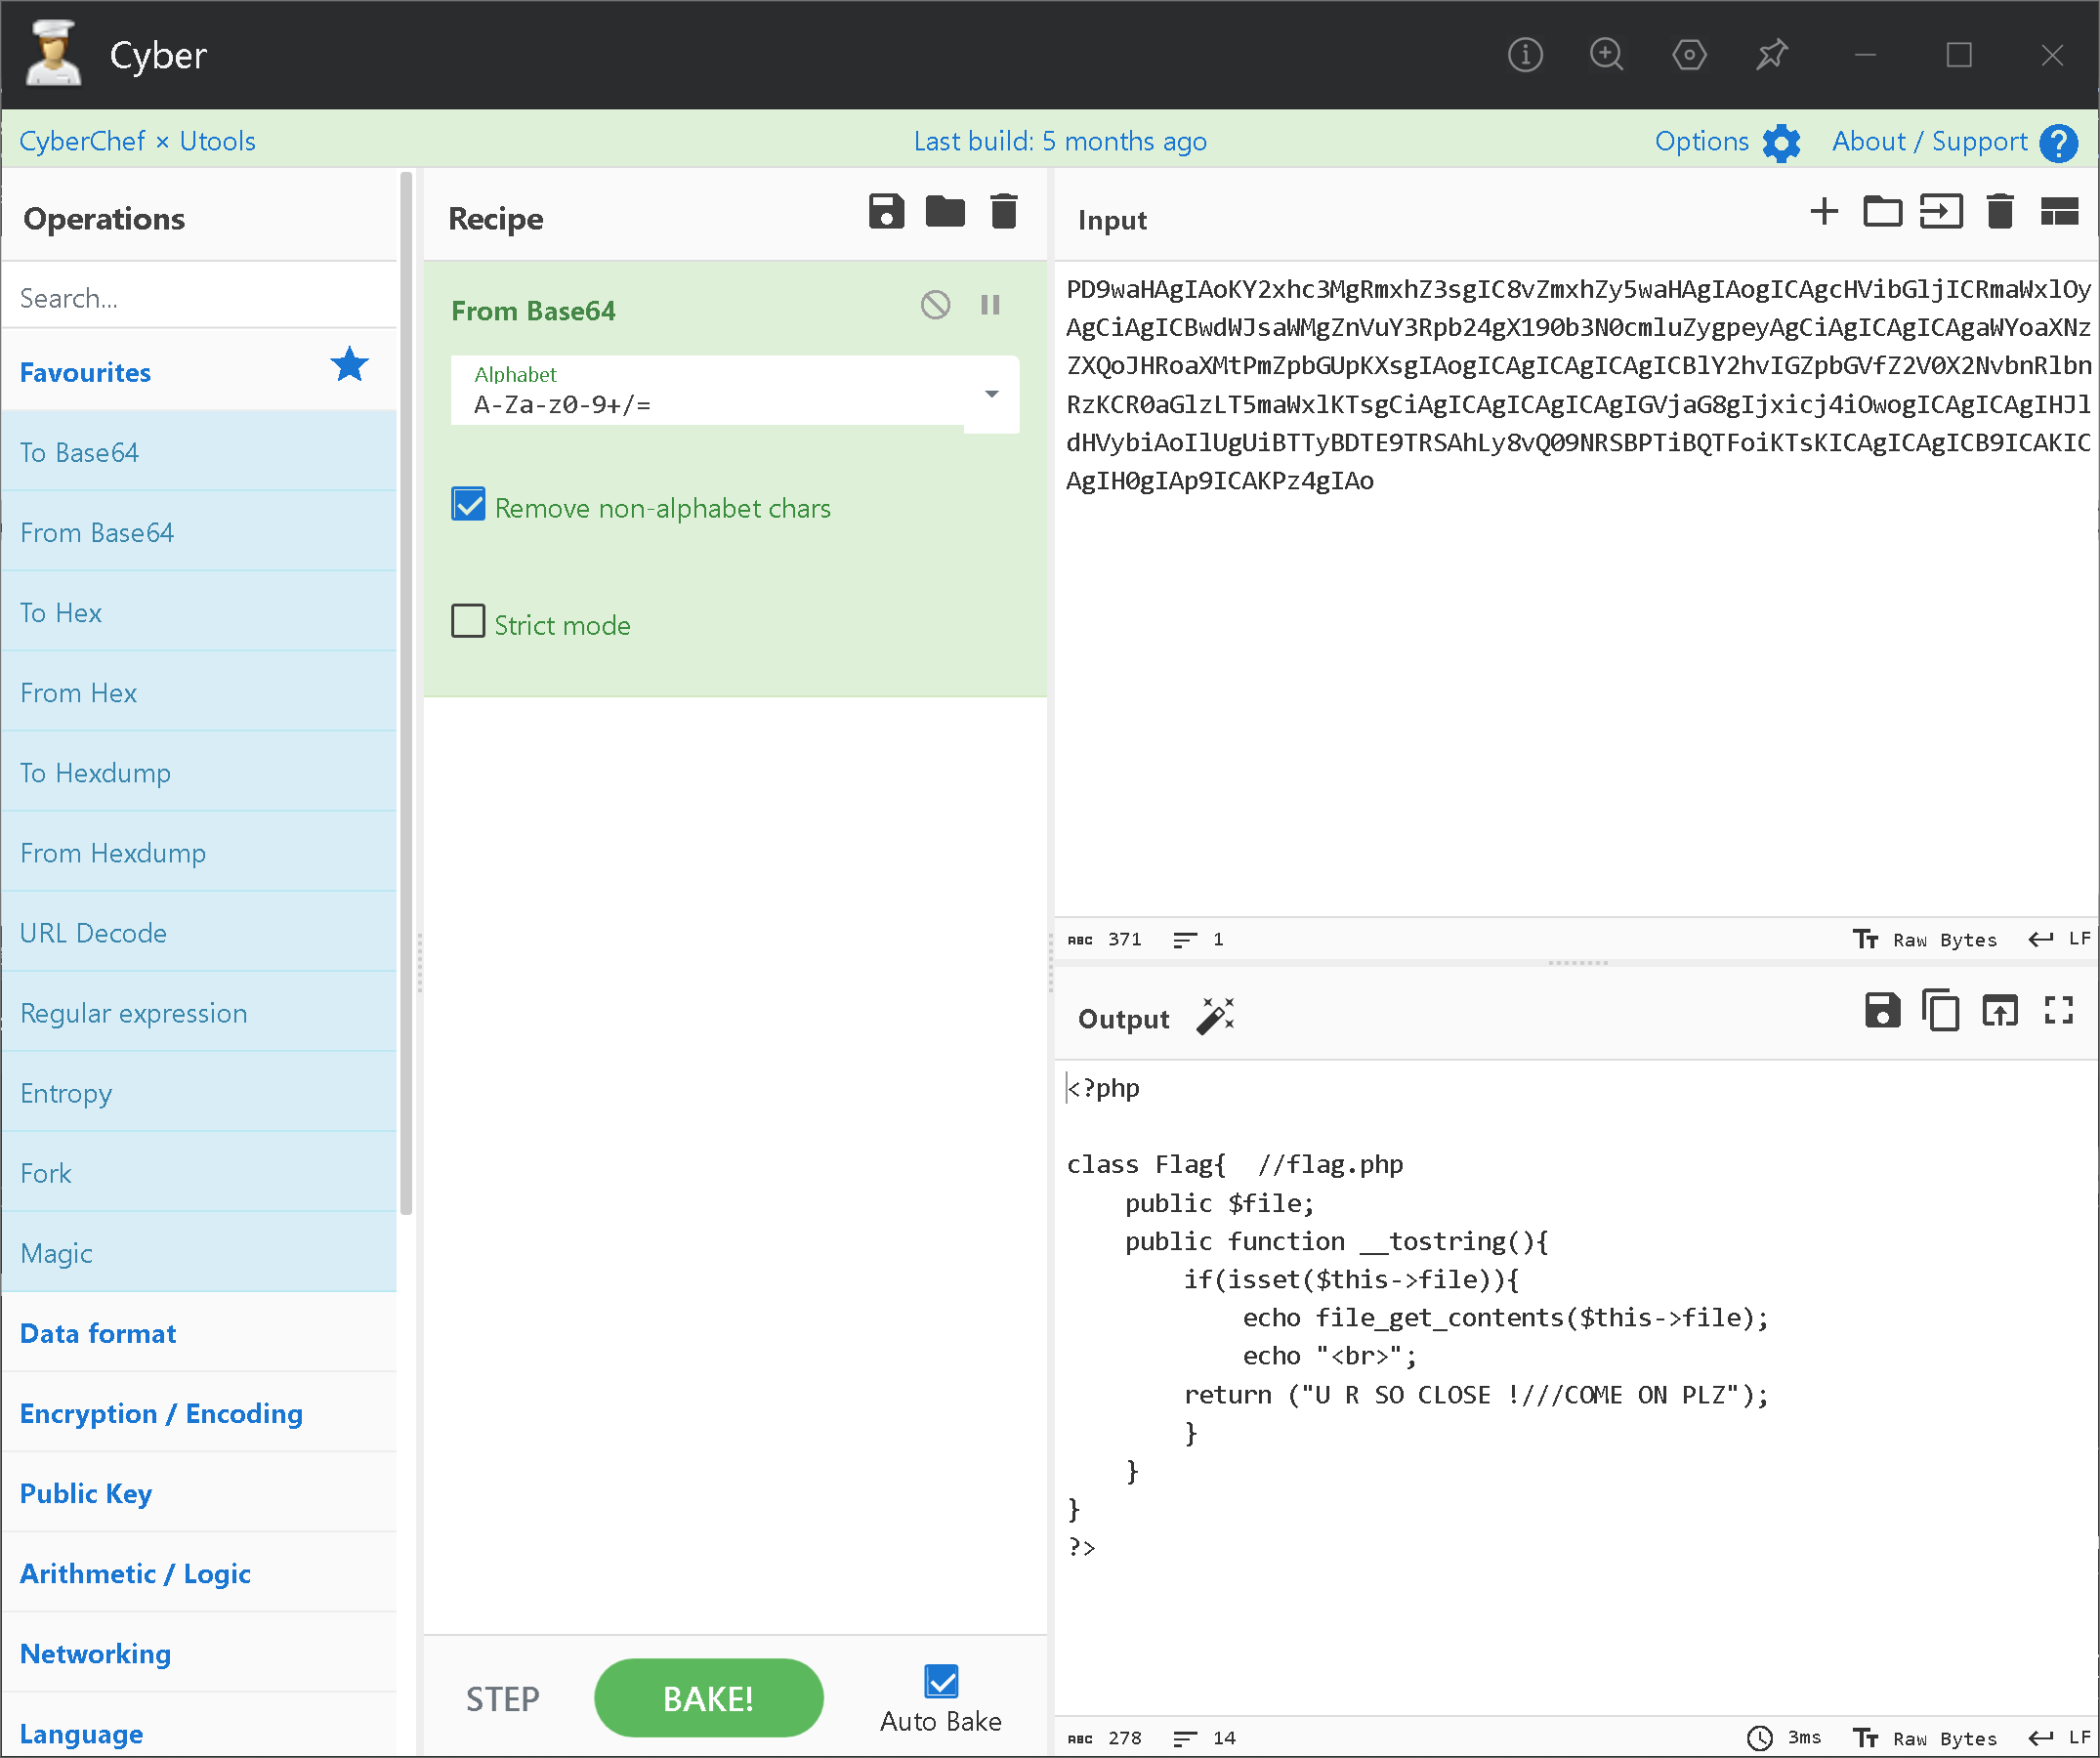
Task: Click the copy output to clipboard icon
Action: click(x=1942, y=1015)
